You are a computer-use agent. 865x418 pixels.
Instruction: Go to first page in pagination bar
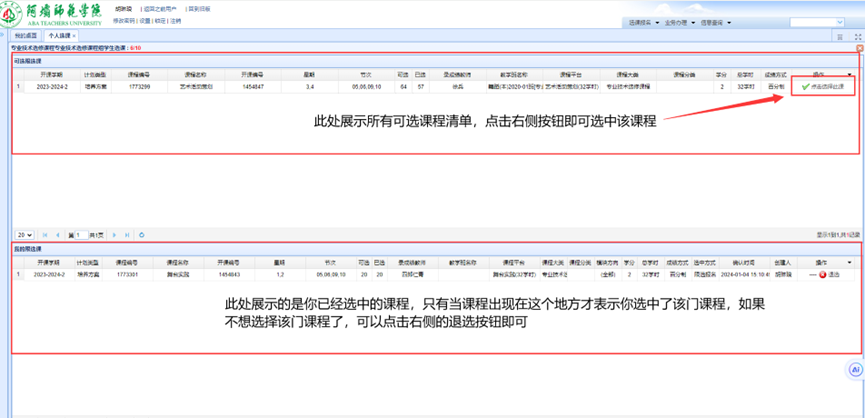[43, 234]
